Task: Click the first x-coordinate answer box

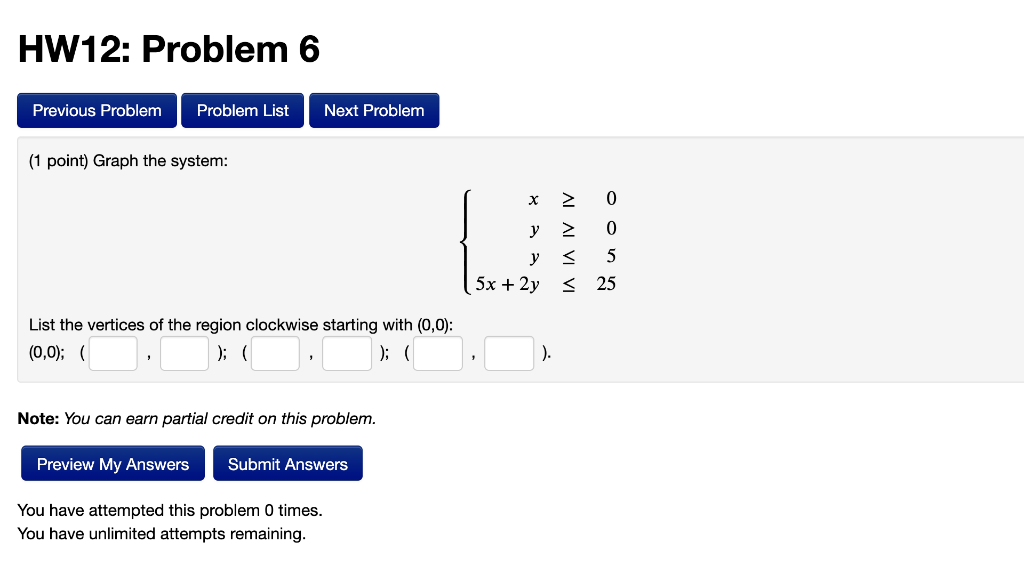Action: click(x=112, y=353)
